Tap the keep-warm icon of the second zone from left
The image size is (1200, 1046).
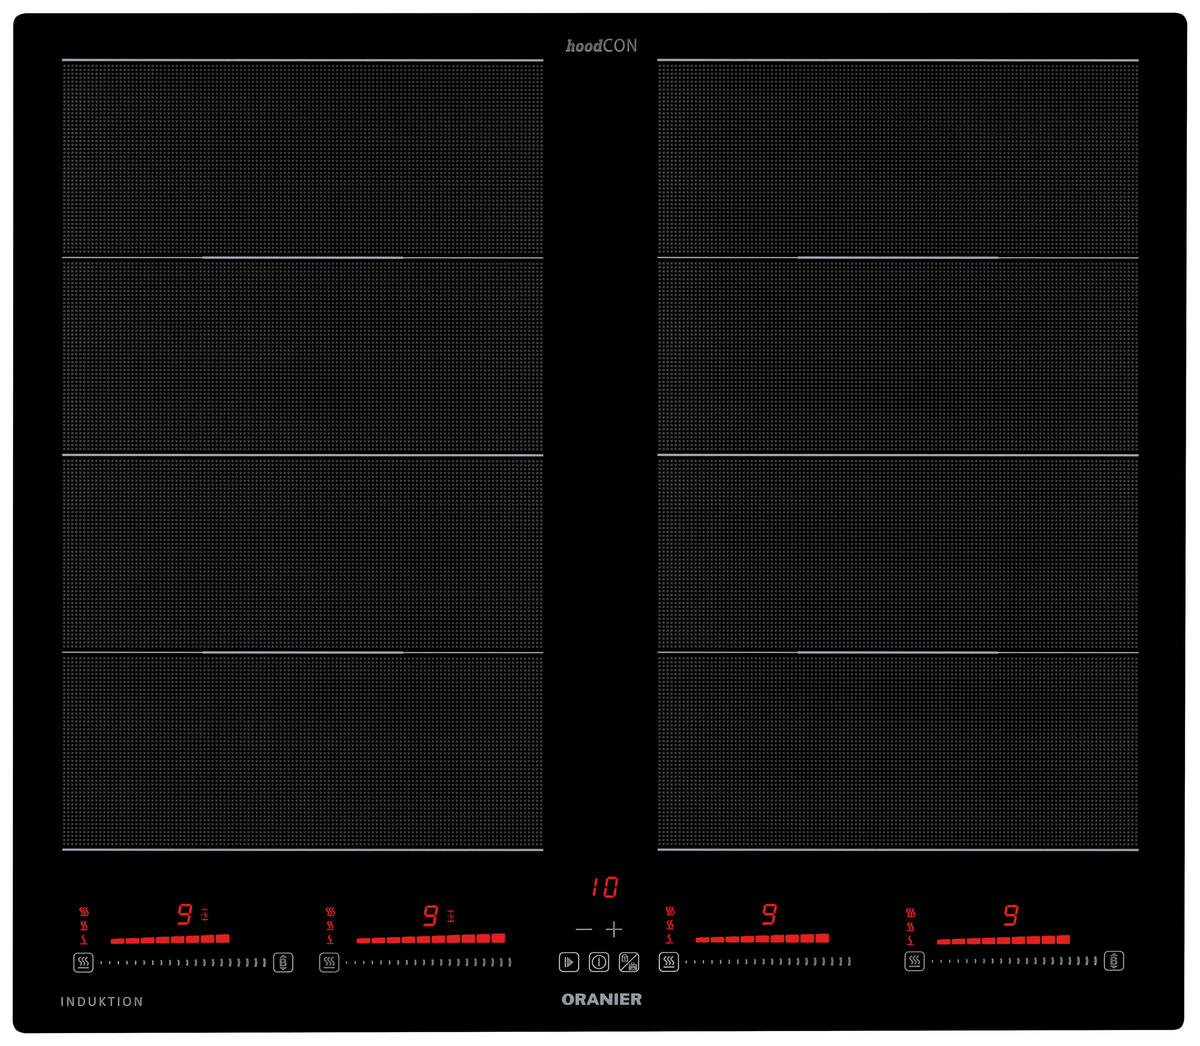(x=329, y=963)
